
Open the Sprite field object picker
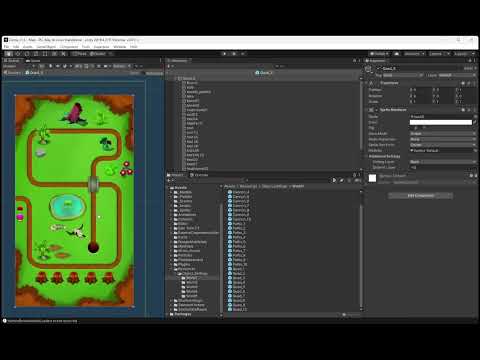[475, 117]
